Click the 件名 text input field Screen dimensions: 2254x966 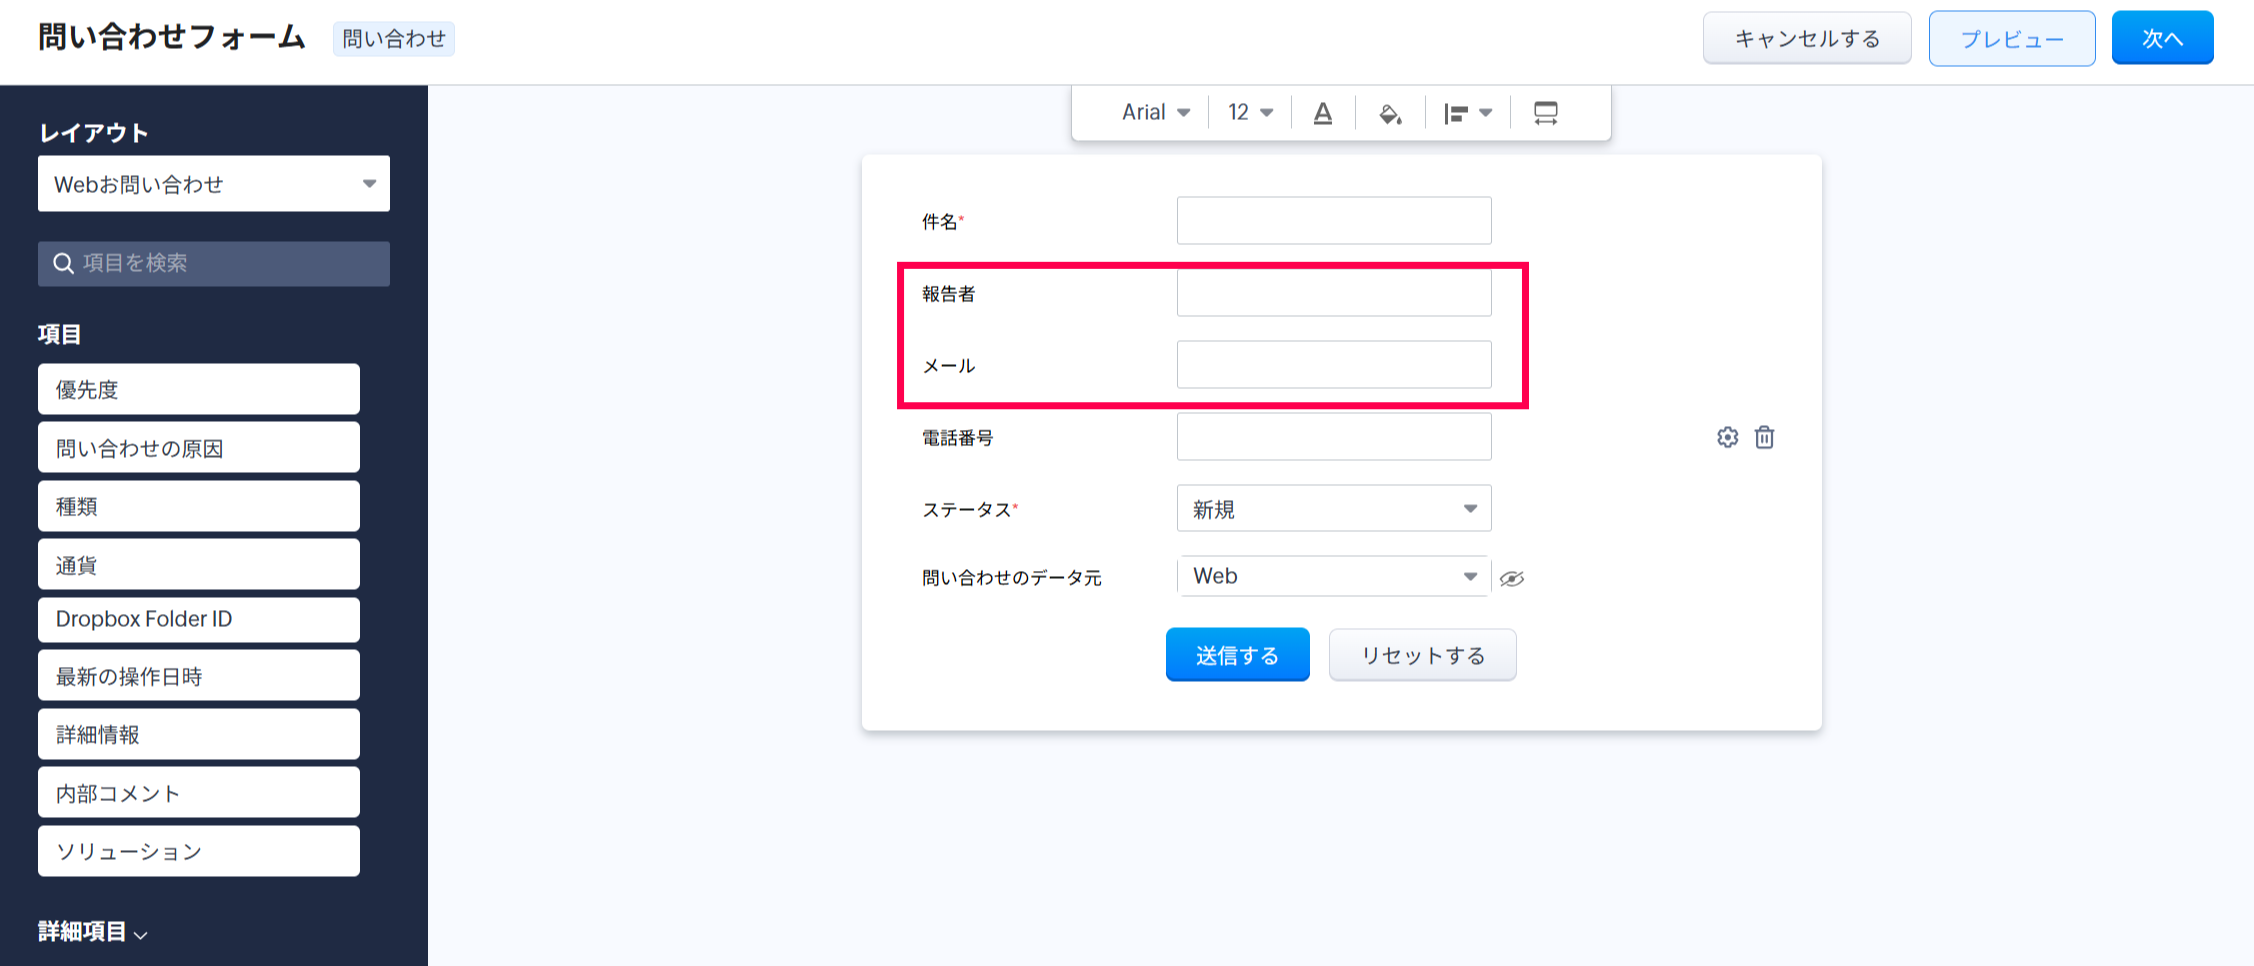coord(1333,221)
